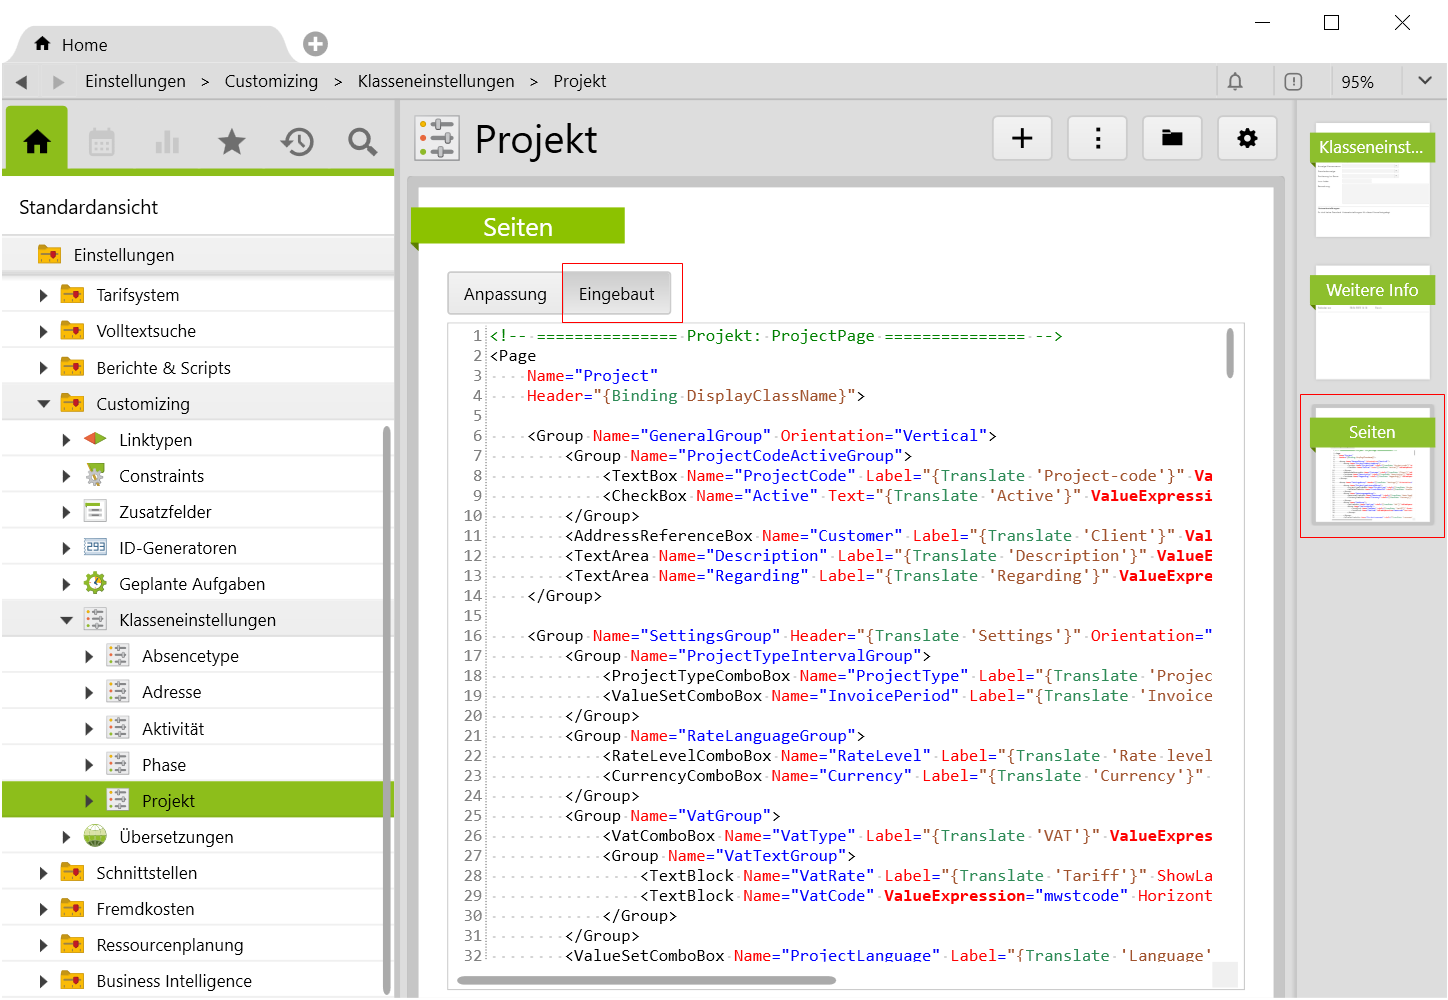Click the search magnifier icon
The image size is (1448, 1000).
tap(362, 142)
